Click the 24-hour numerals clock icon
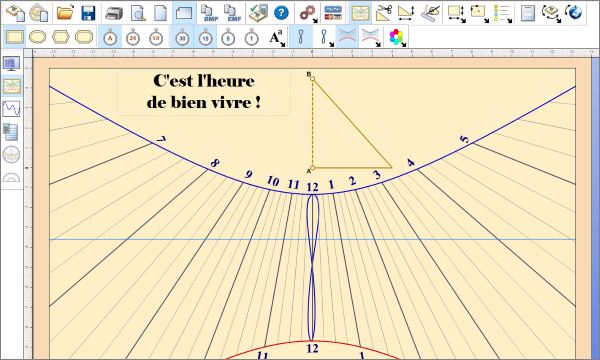 click(x=133, y=37)
